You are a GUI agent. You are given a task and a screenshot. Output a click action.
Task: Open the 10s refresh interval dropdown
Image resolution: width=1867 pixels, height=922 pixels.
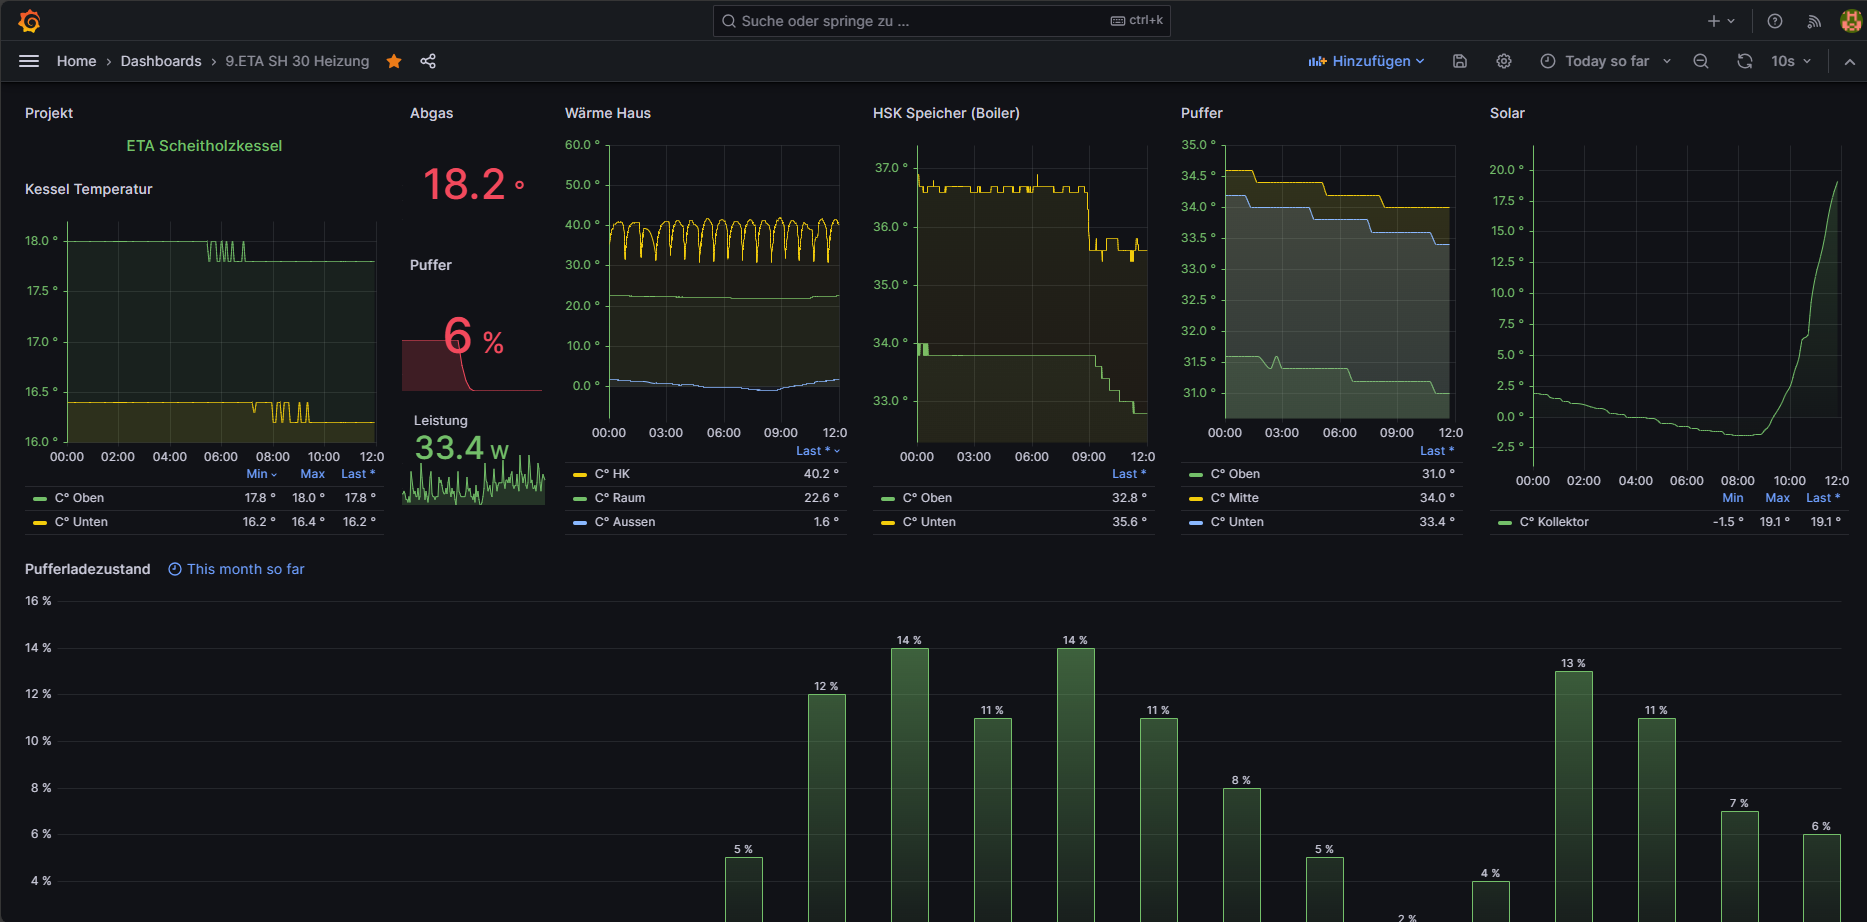coord(1791,61)
